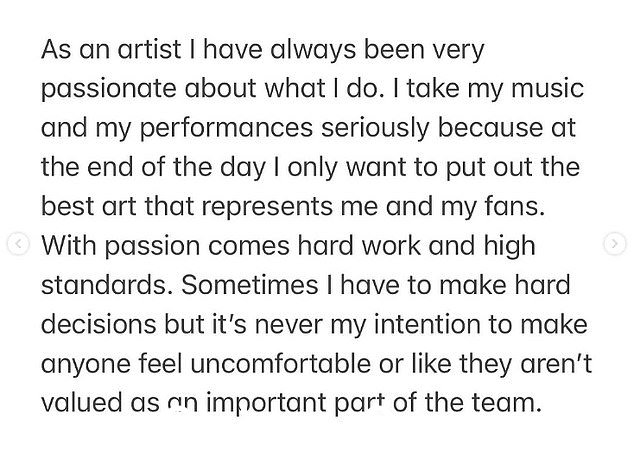Click the long word "uncomfortable"

(x=280, y=363)
